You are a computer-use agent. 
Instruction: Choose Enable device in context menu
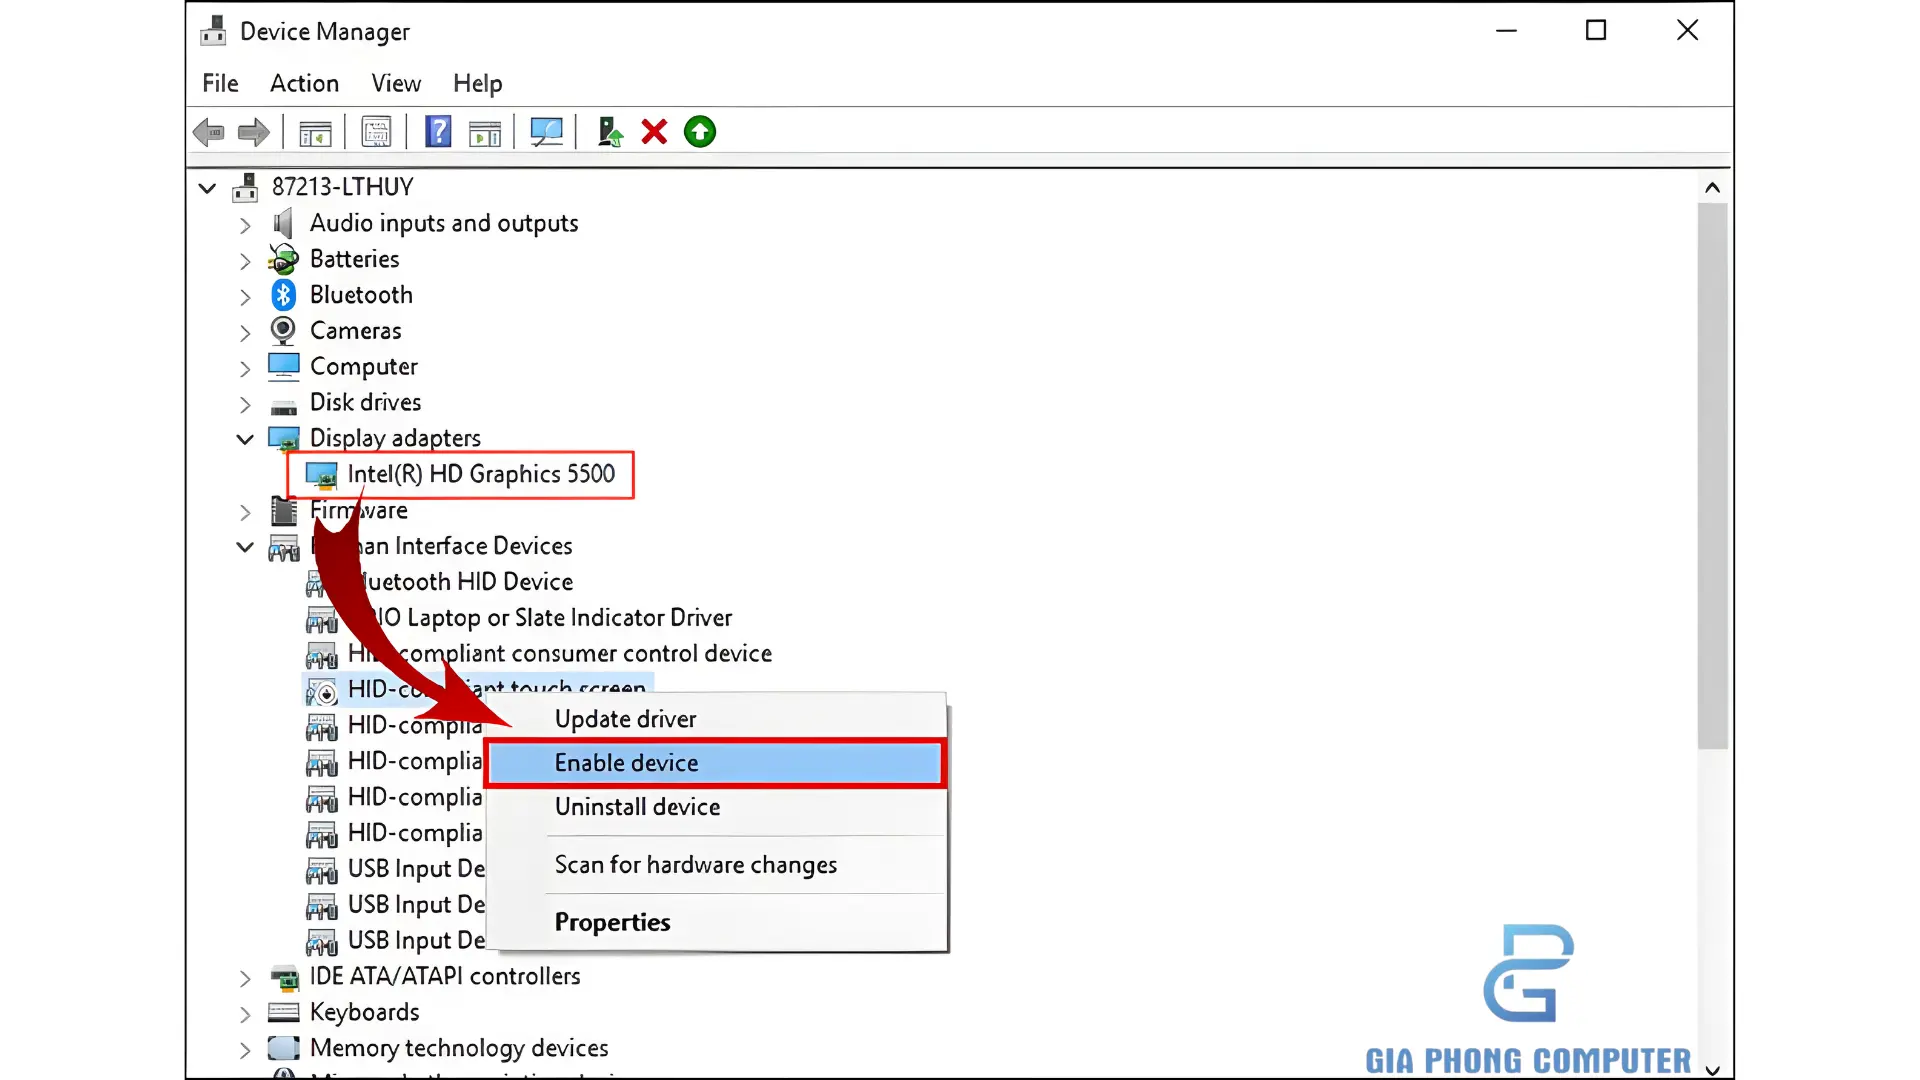[x=626, y=763]
